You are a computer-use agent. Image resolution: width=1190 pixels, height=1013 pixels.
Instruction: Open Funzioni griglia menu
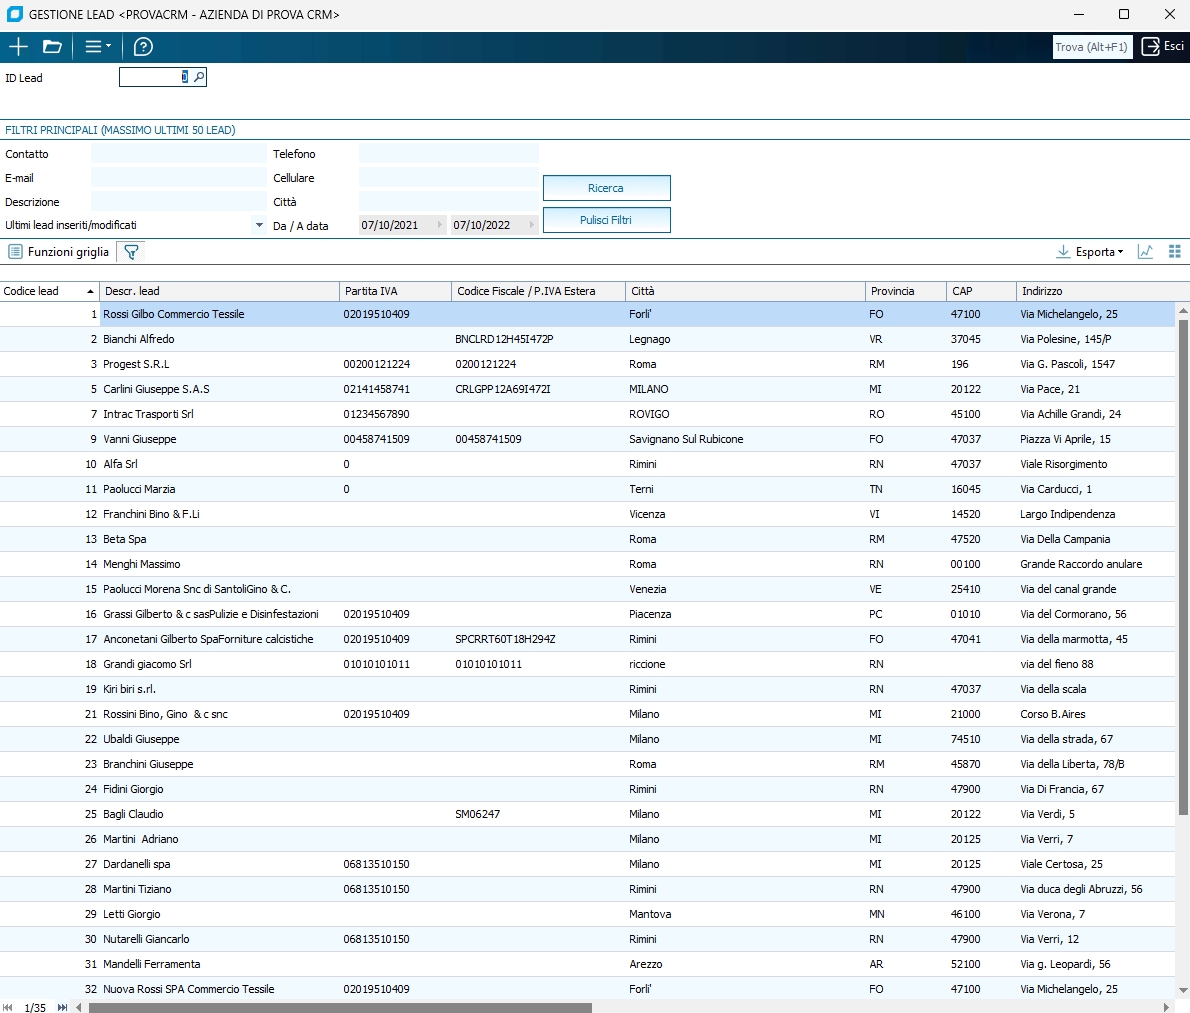click(58, 252)
